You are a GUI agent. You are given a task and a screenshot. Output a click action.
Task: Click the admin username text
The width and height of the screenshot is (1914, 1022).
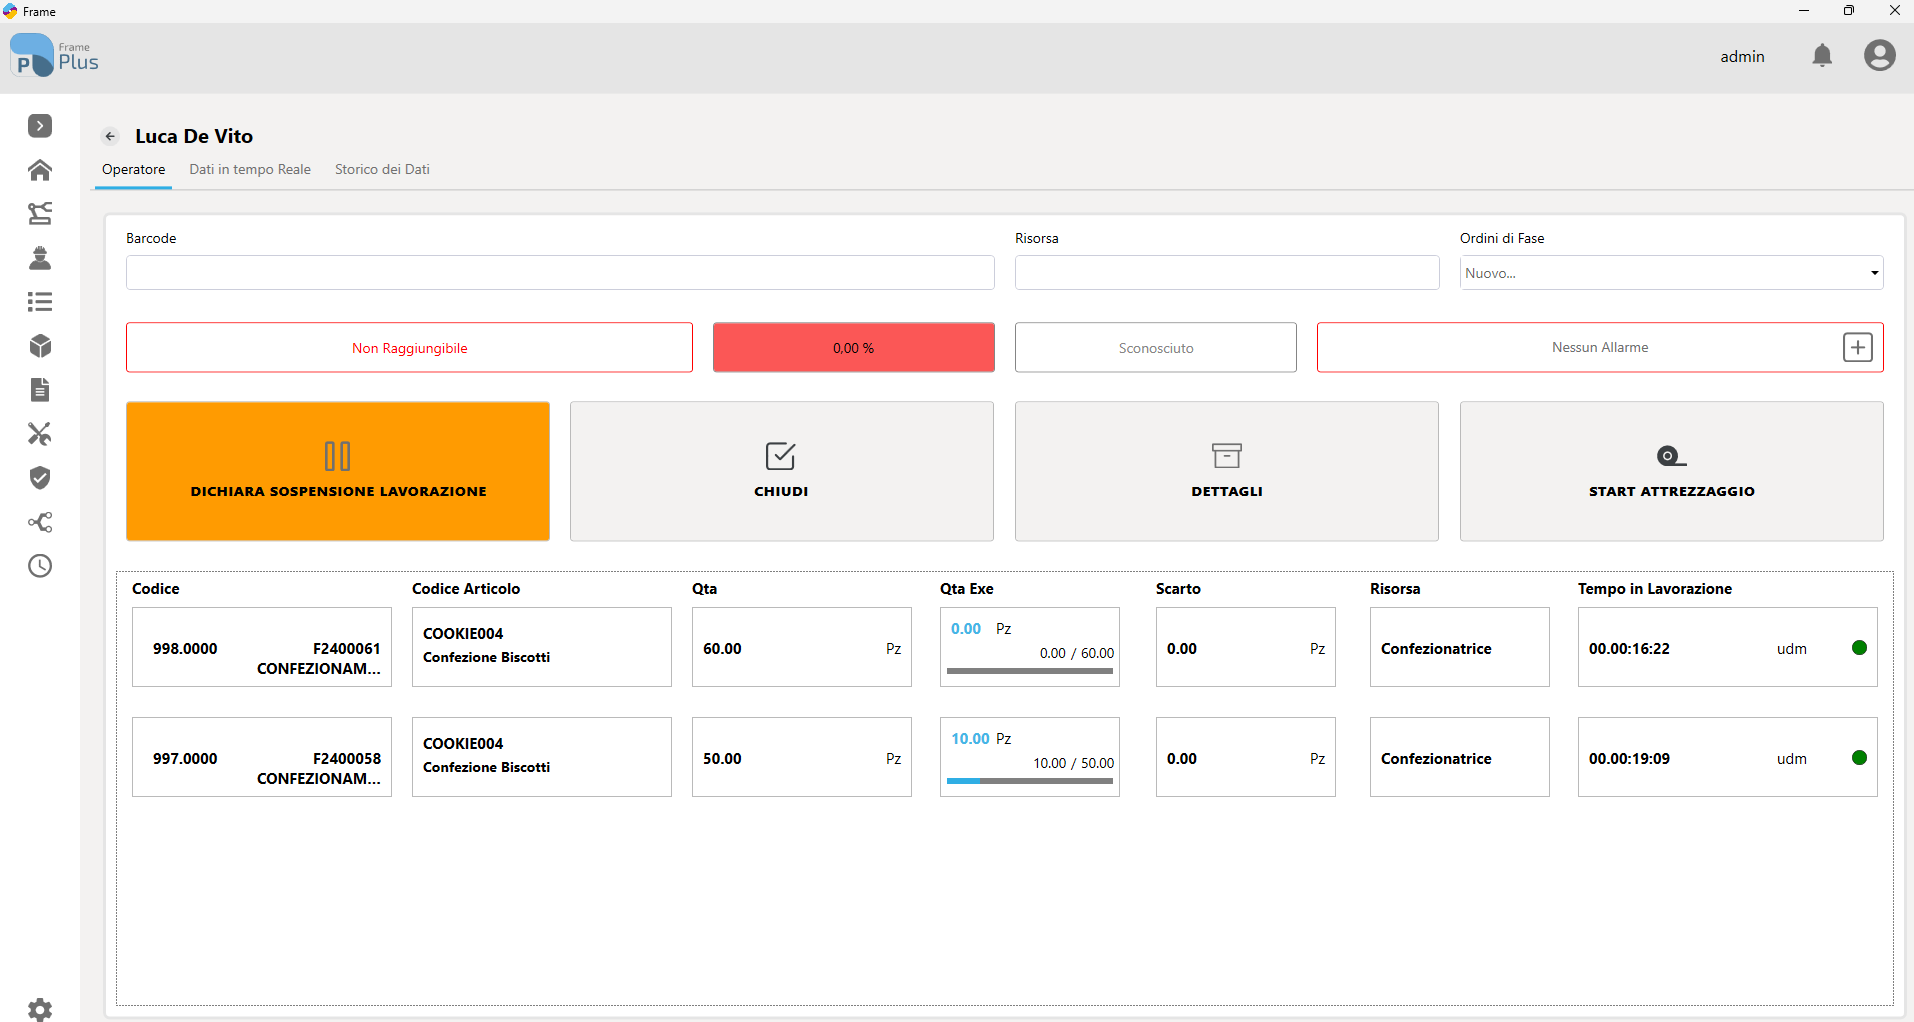click(x=1742, y=57)
